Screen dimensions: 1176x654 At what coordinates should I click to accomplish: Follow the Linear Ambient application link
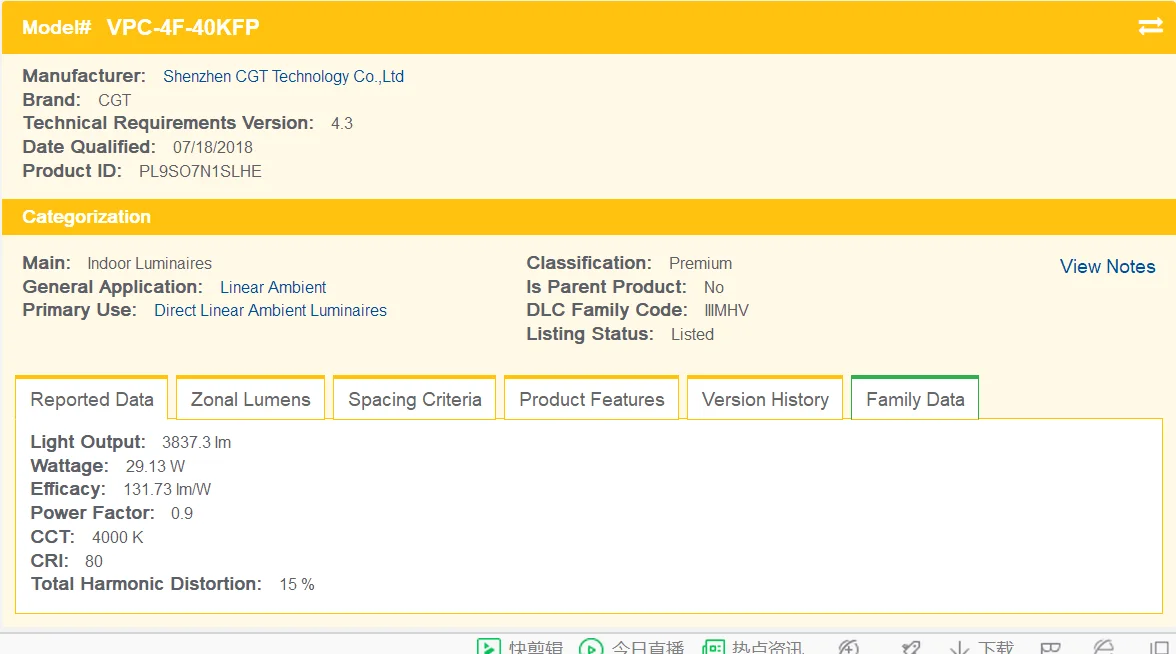[x=273, y=287]
